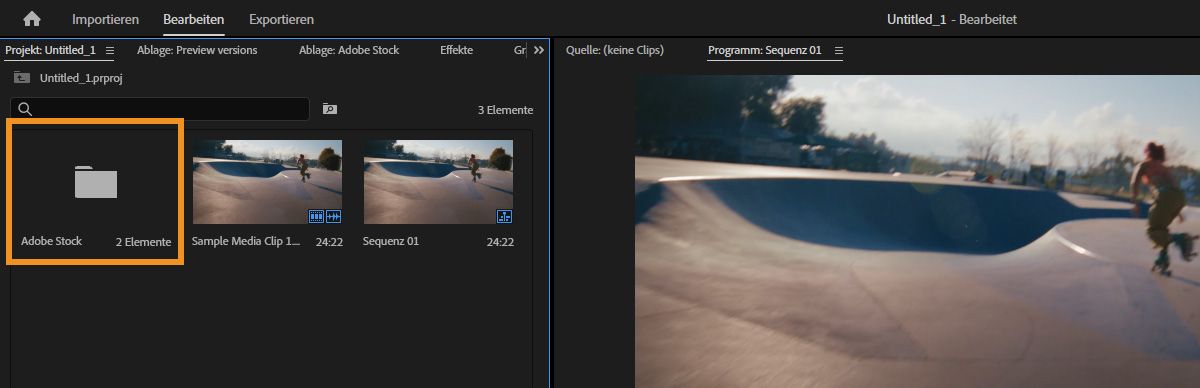
Task: Switch to Quelle: (keine Clips) tab
Action: click(614, 50)
